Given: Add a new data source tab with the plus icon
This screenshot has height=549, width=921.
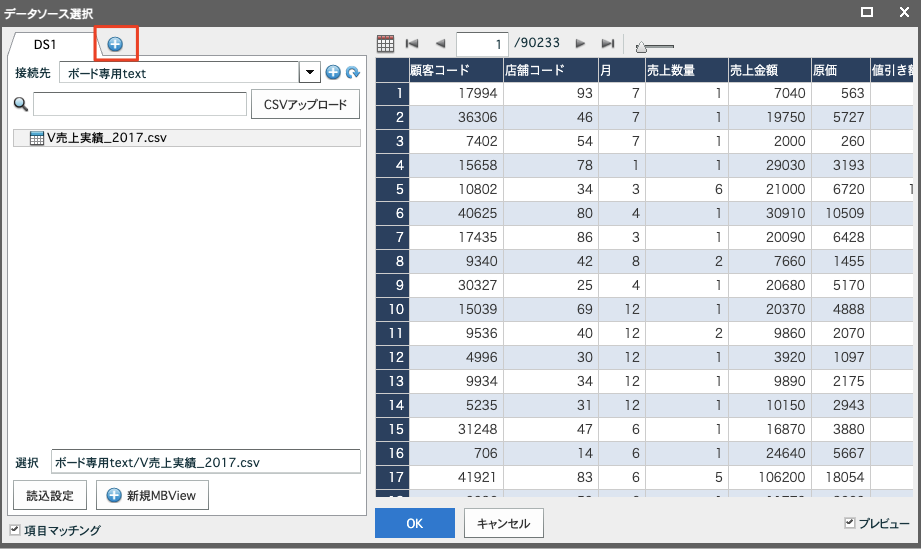Looking at the screenshot, I should tap(115, 43).
